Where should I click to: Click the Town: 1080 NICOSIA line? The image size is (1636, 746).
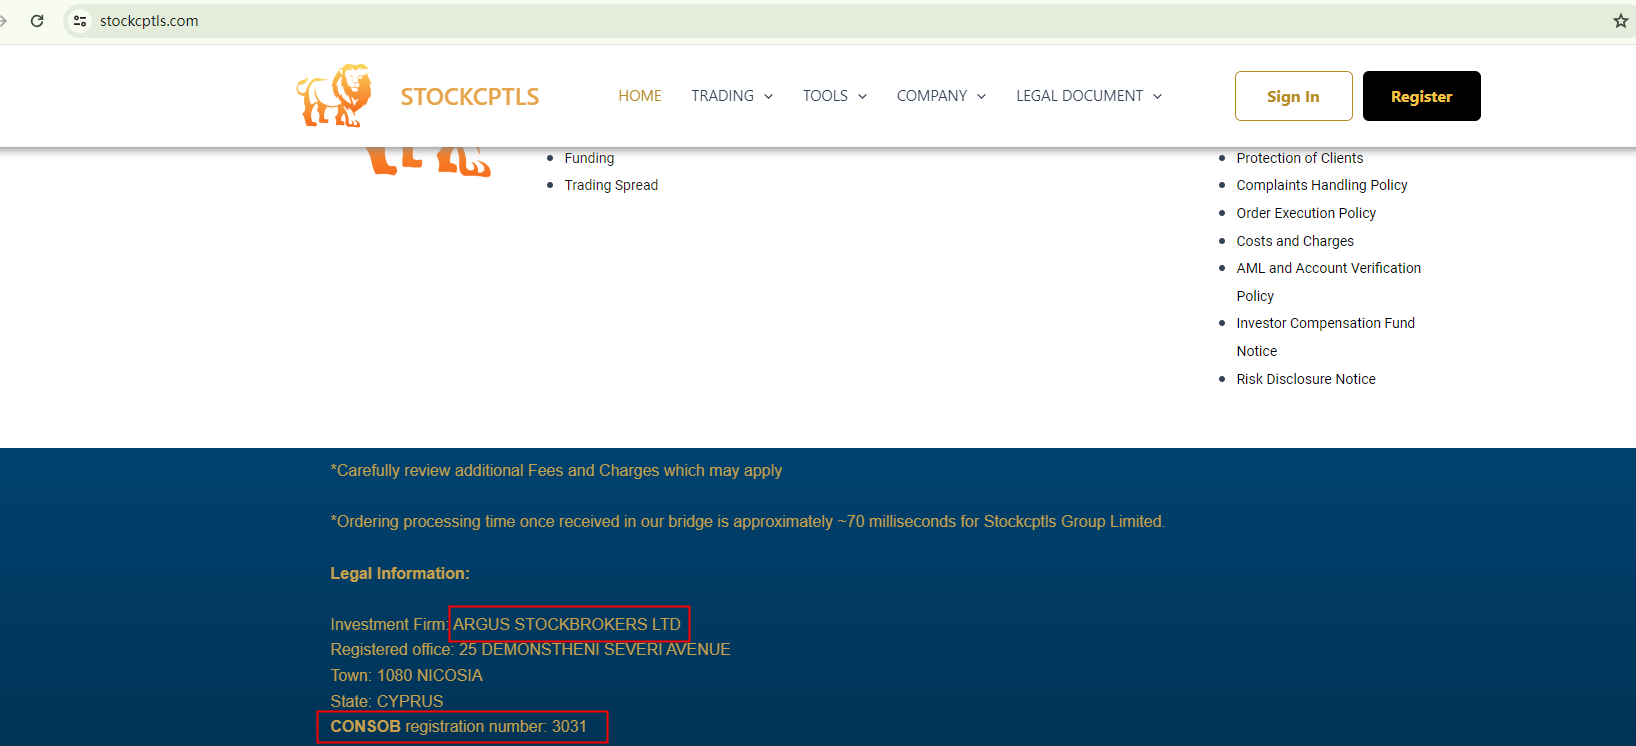[x=406, y=676]
